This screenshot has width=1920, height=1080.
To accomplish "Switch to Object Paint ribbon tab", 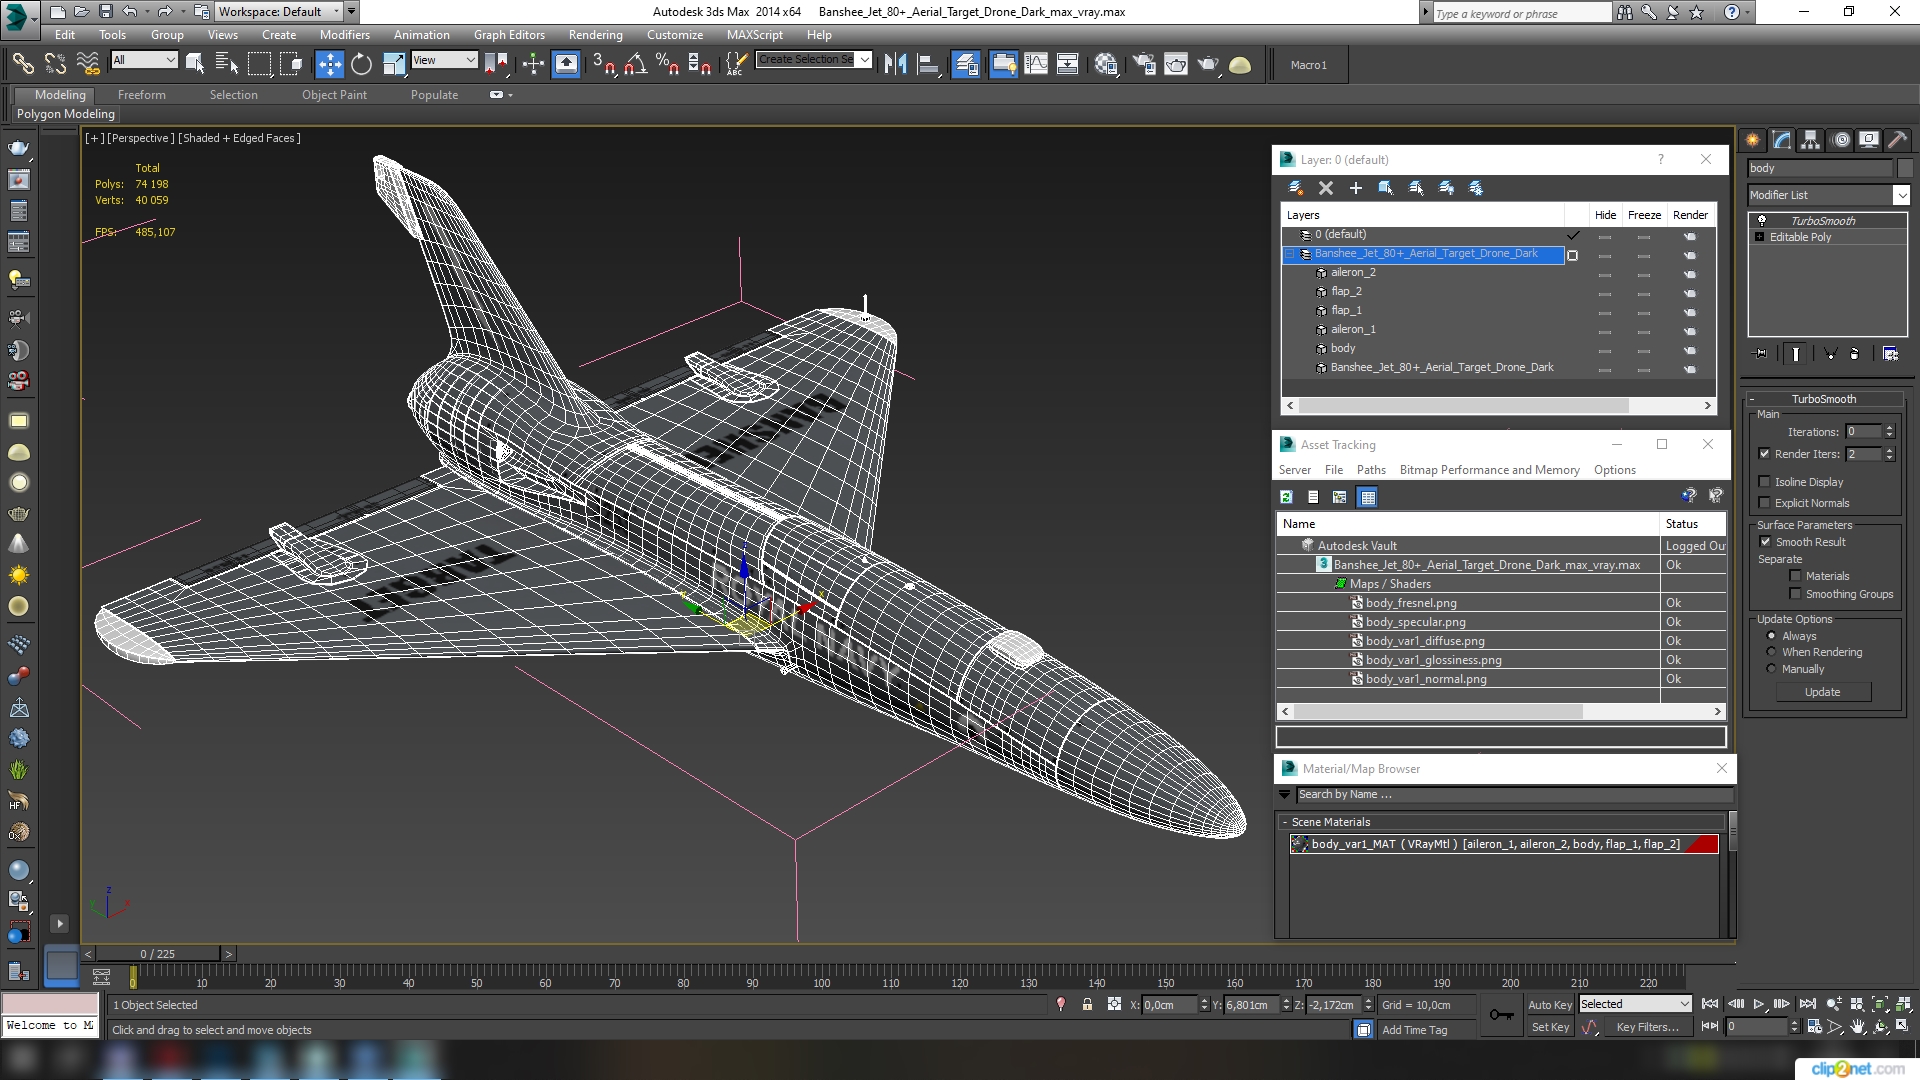I will pos(334,95).
